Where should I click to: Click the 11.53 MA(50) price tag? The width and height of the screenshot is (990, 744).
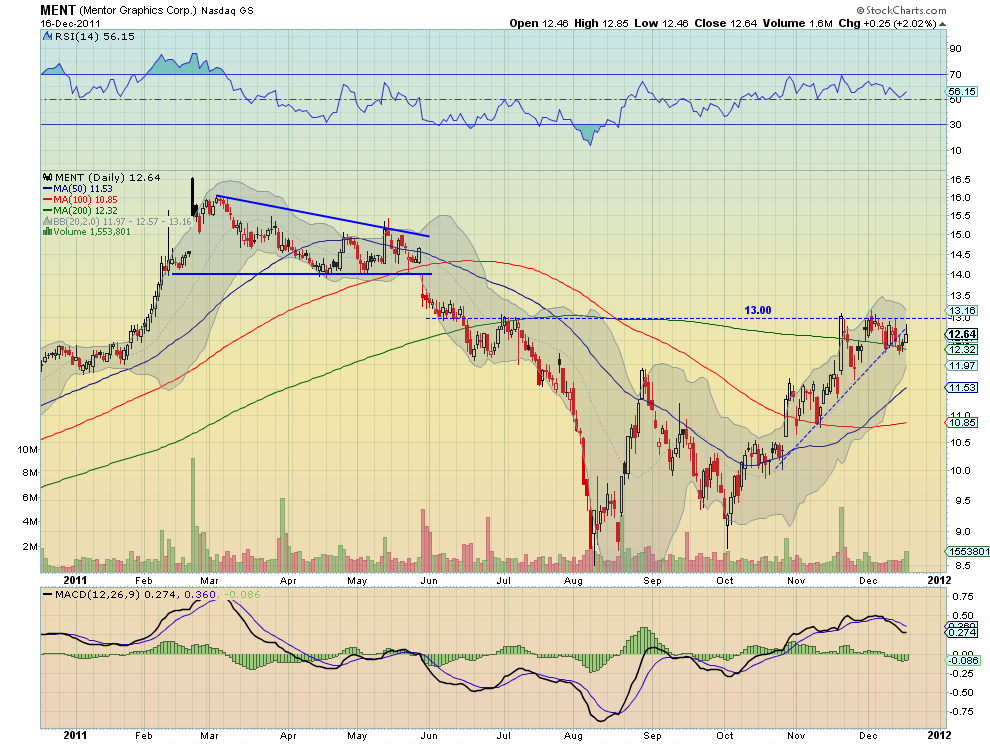(x=962, y=388)
